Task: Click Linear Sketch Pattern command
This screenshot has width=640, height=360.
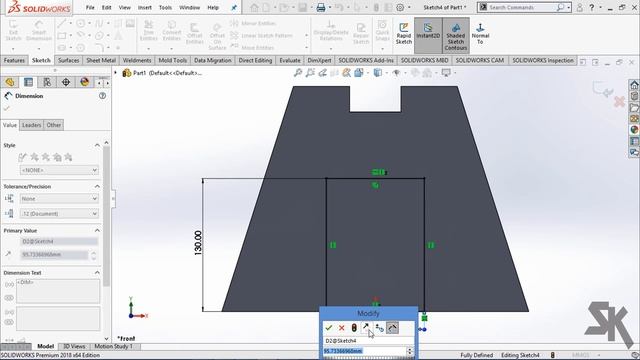Action: coord(262,36)
